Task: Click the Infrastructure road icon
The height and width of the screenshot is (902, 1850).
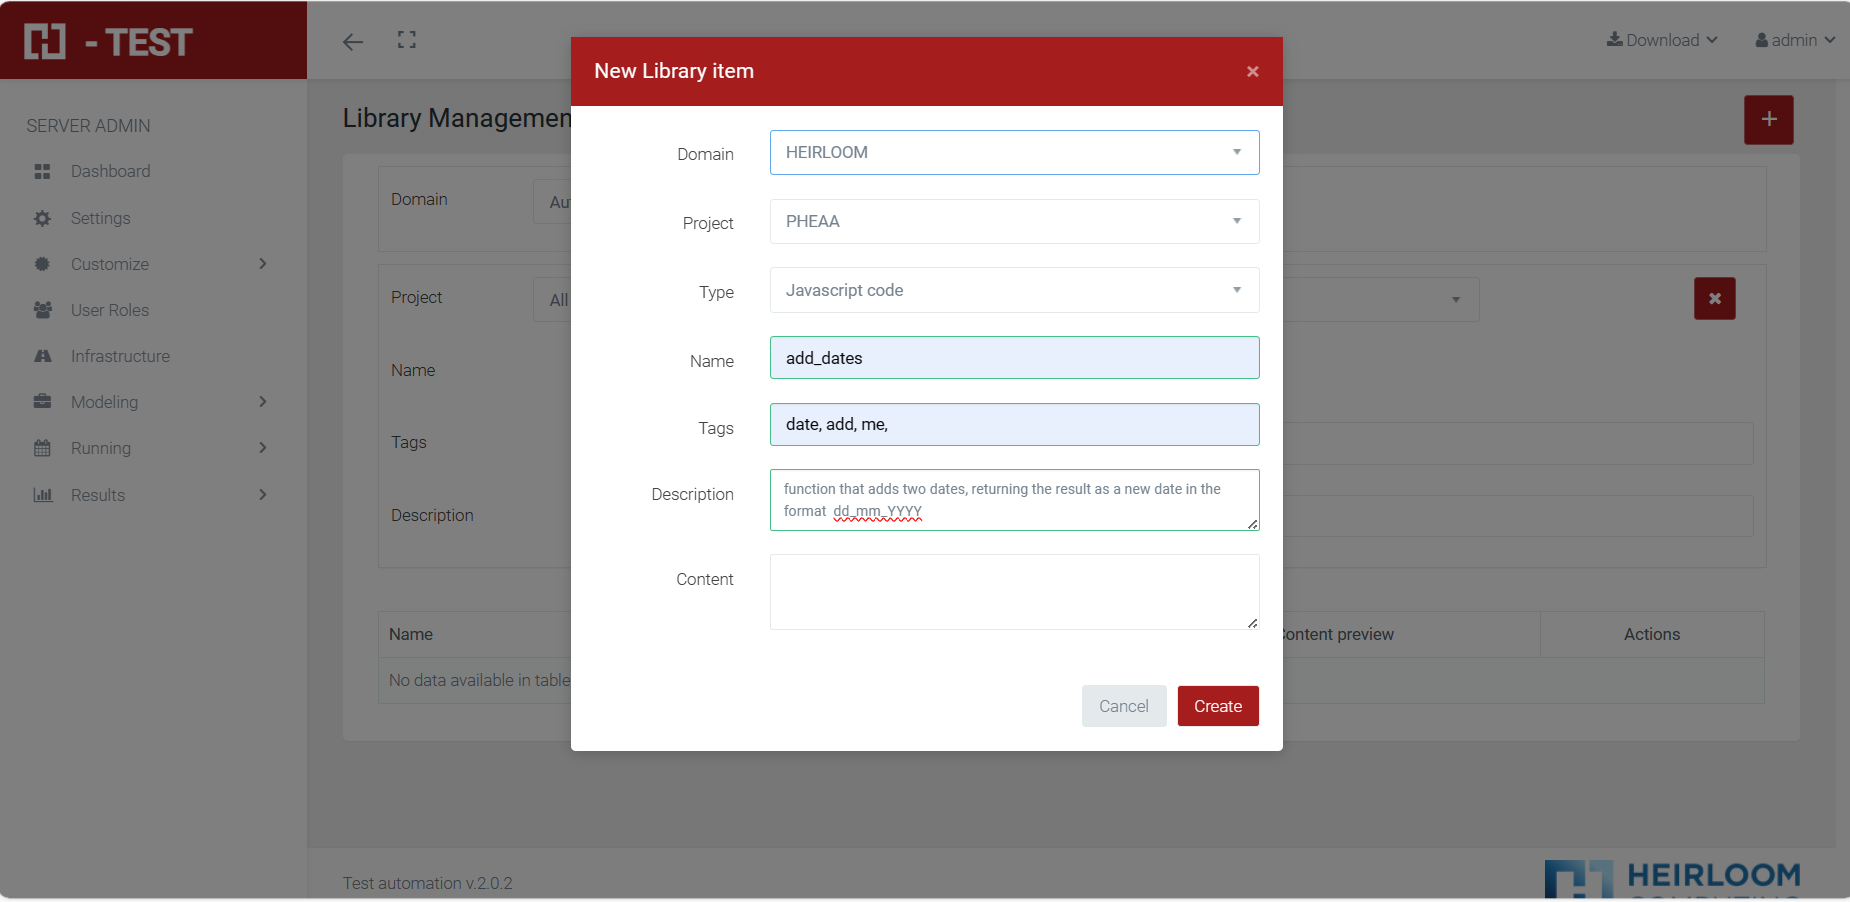Action: click(x=42, y=356)
